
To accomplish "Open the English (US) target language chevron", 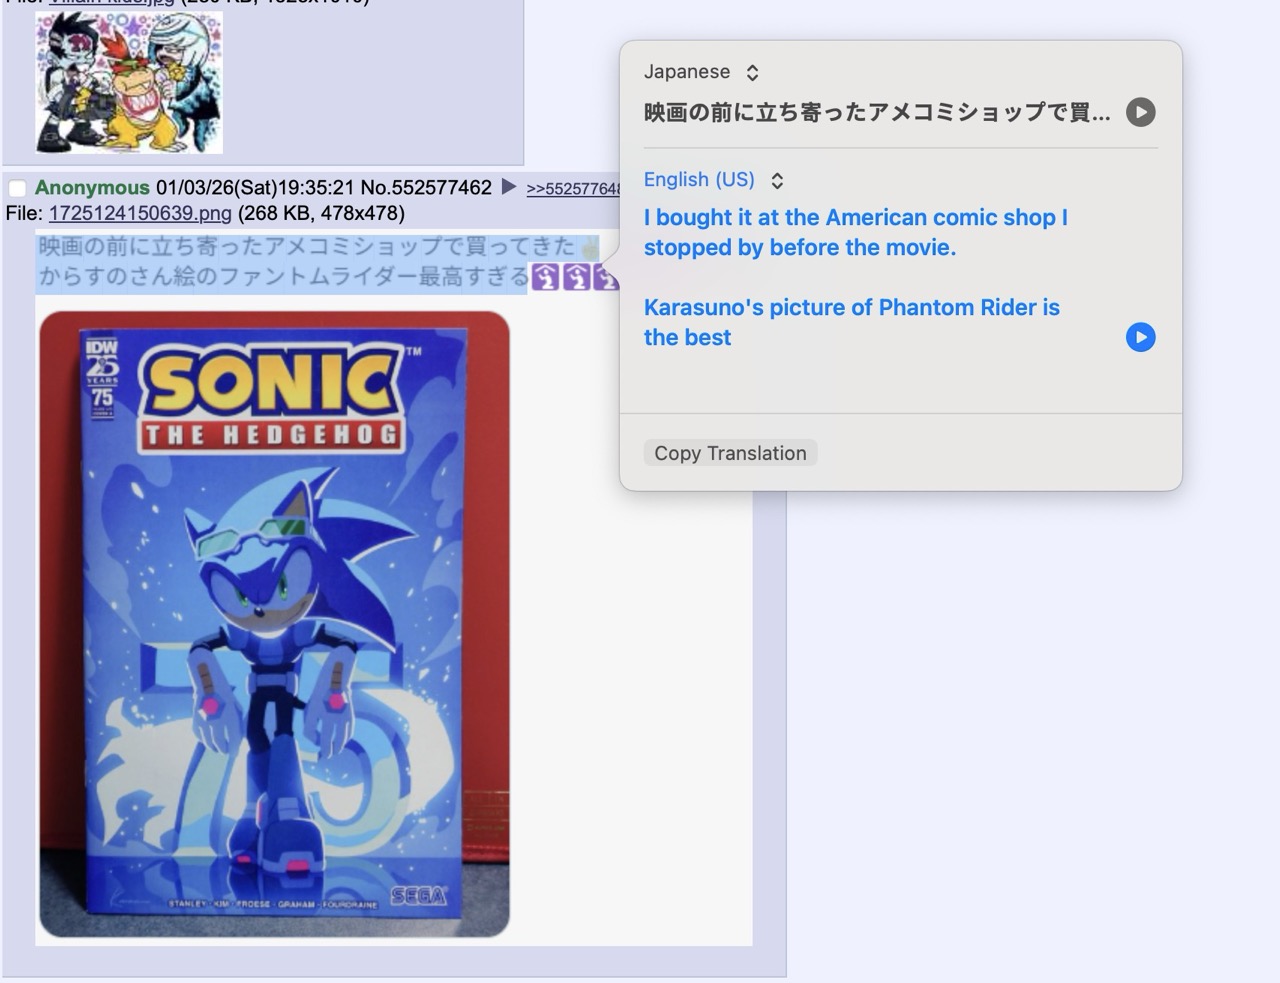I will [777, 180].
